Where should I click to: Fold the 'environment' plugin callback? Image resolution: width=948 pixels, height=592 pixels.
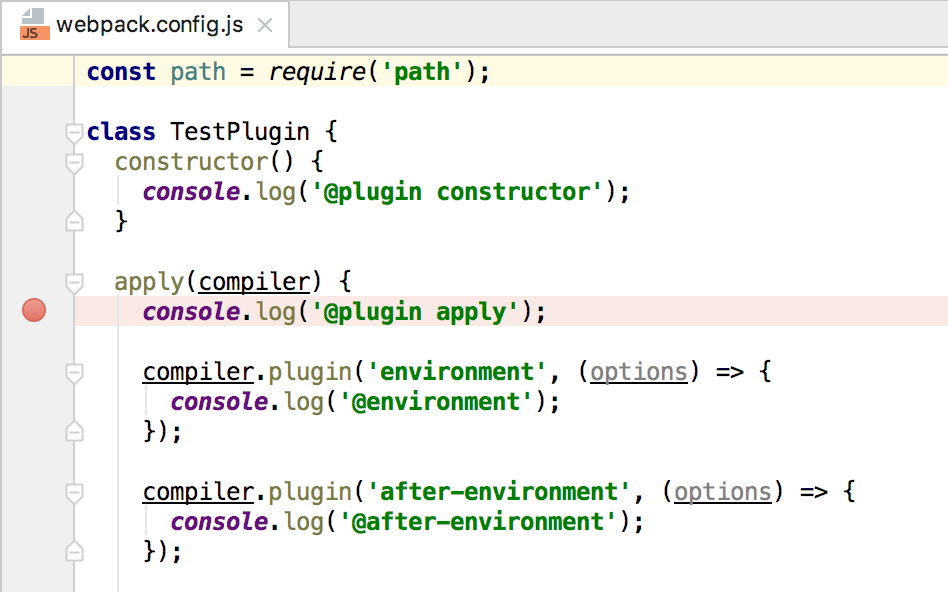[x=74, y=372]
